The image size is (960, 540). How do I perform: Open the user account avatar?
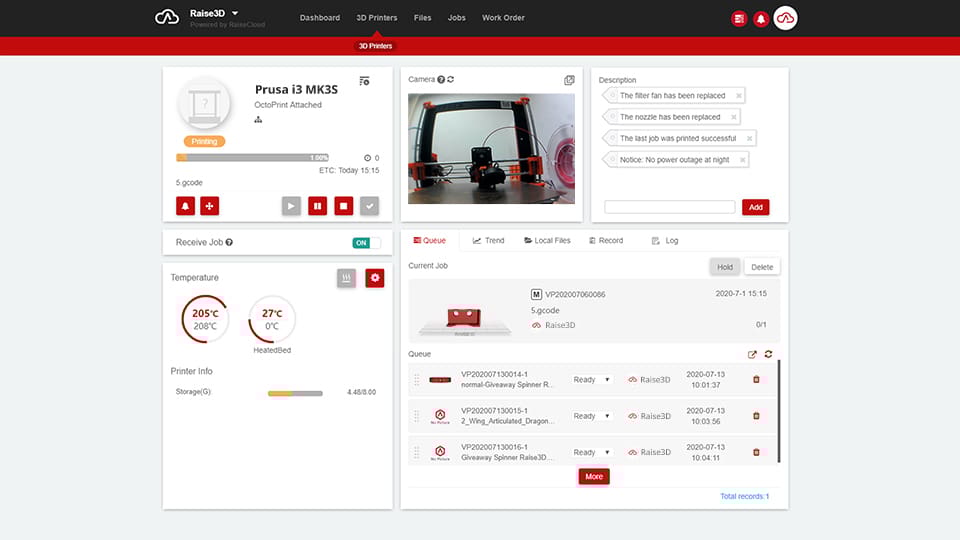[x=786, y=18]
